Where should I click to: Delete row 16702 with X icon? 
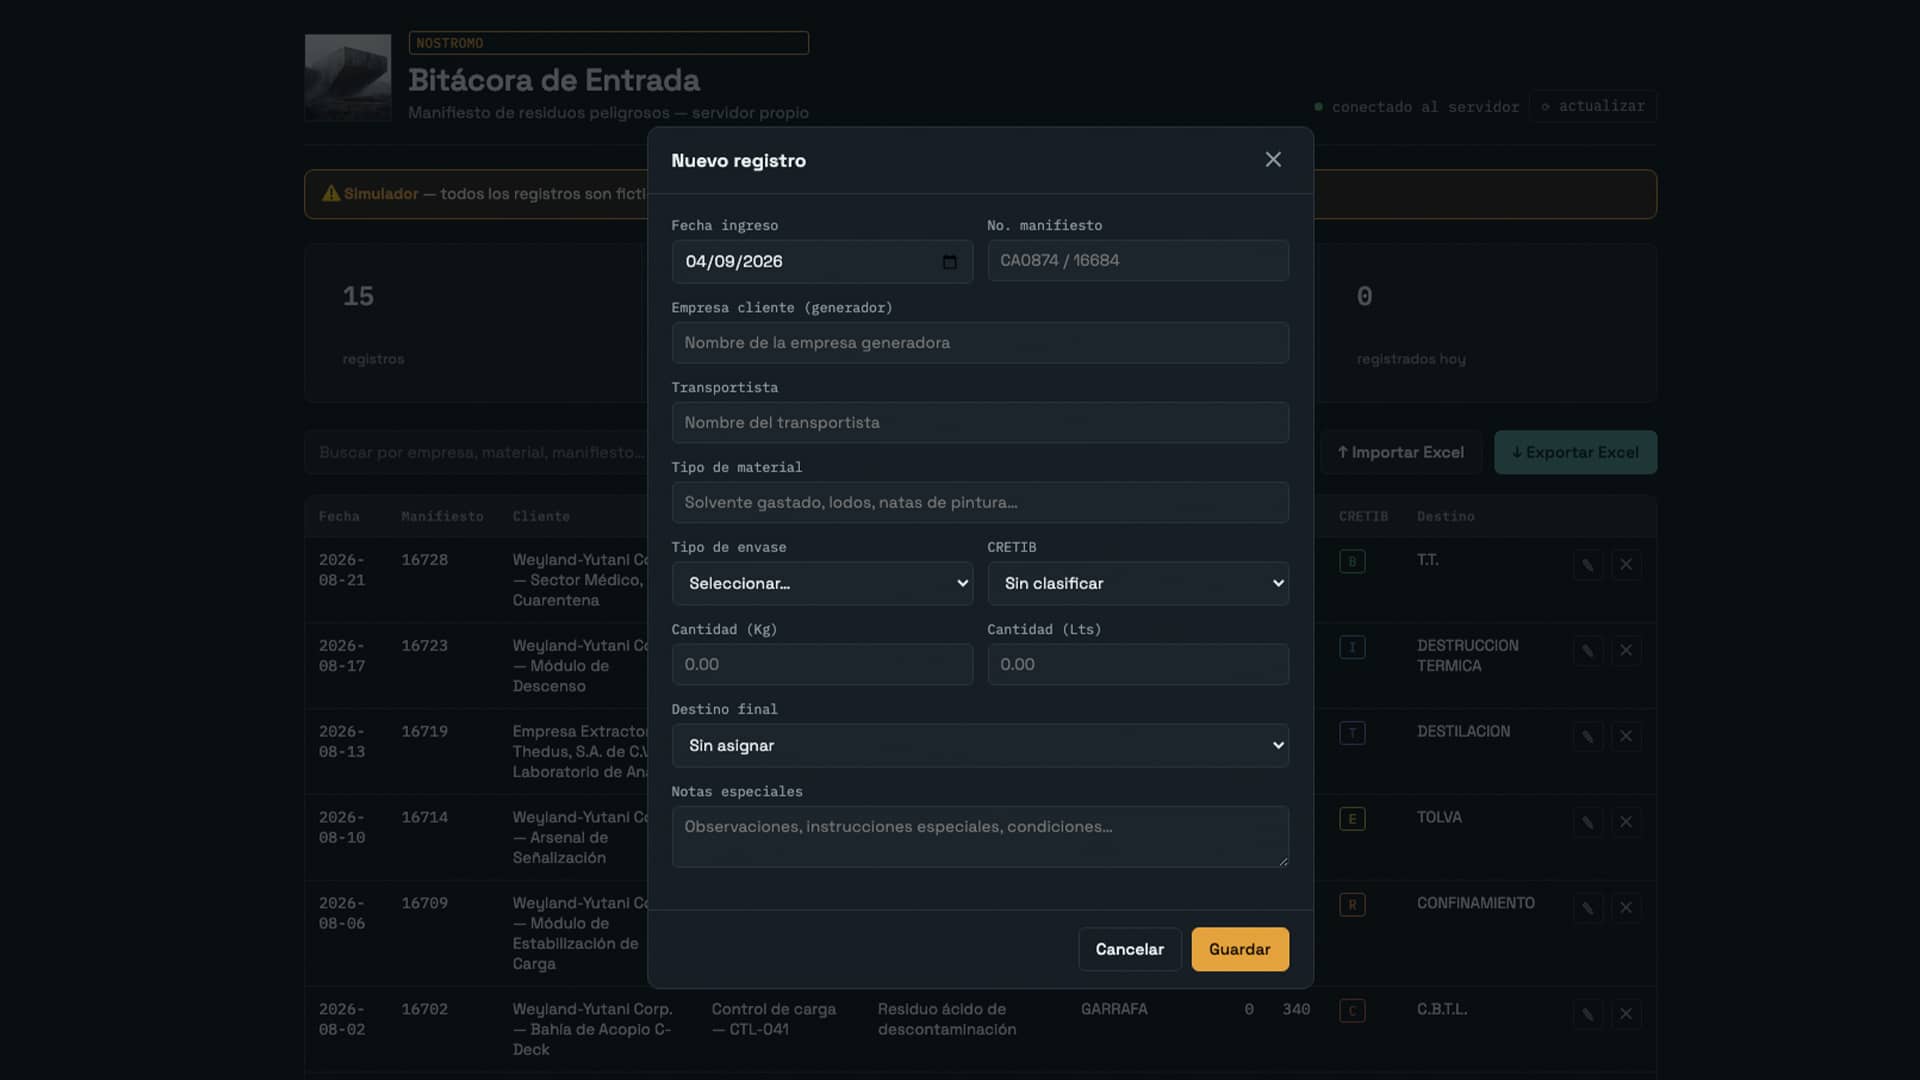[1626, 1015]
